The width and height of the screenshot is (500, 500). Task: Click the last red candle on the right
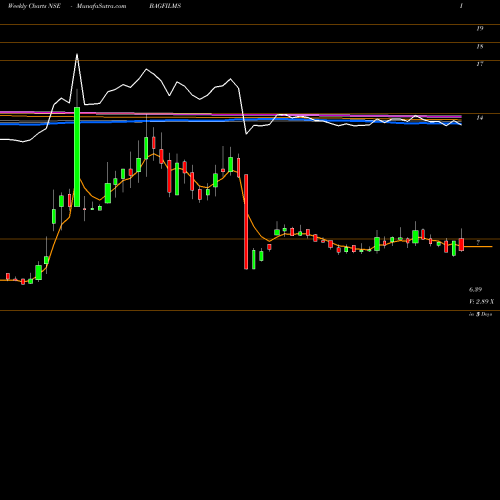461,244
